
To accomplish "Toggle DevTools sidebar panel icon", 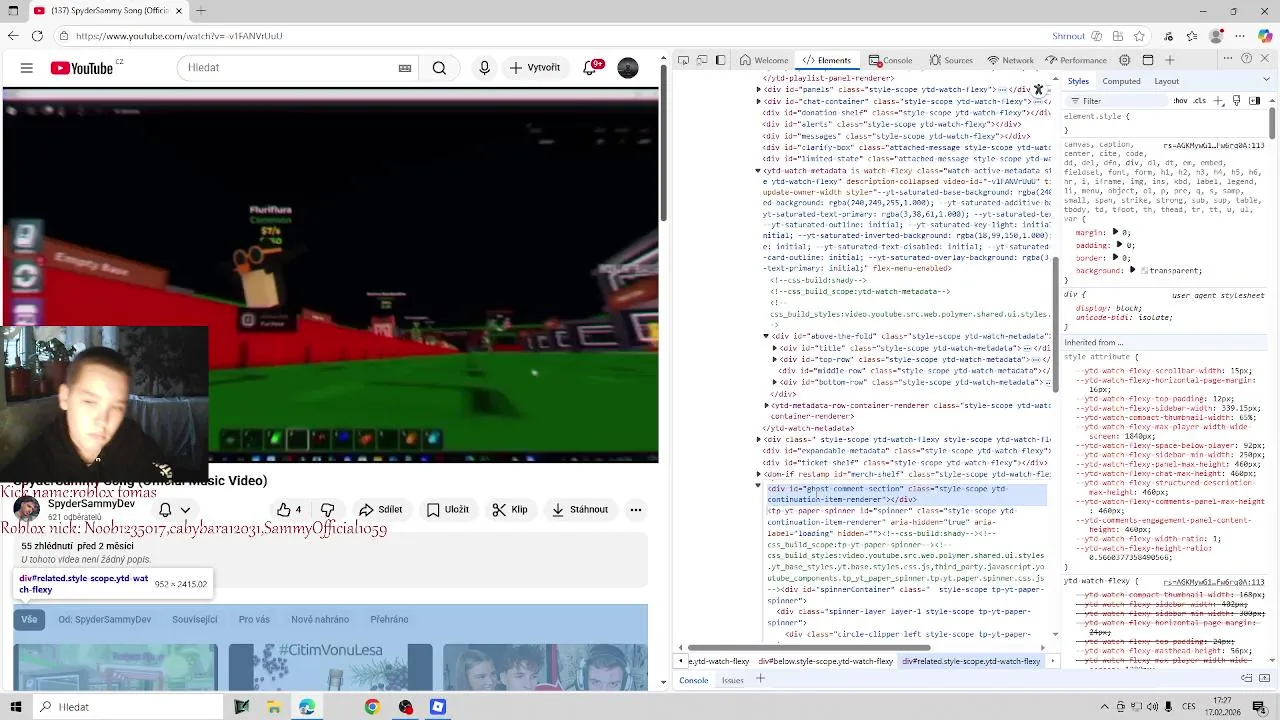I will pos(720,60).
